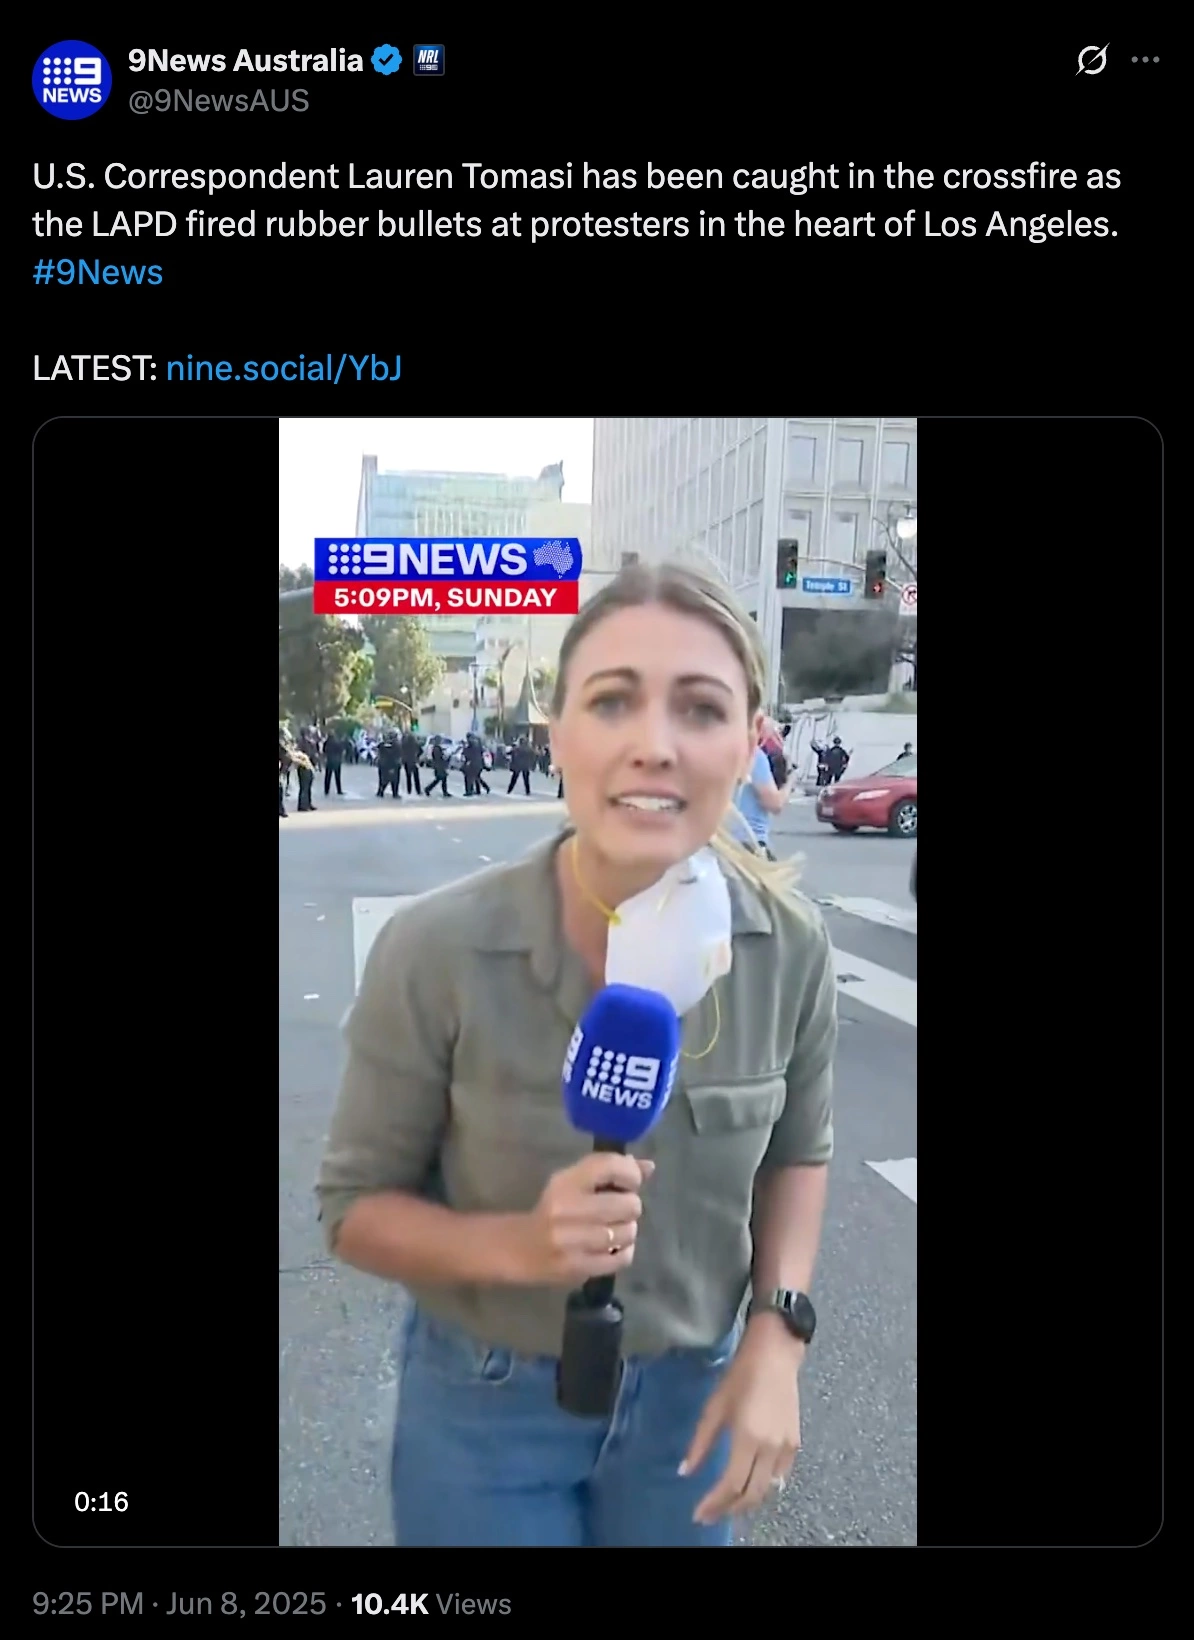Click the right black letterbox of video

[x=1039, y=982]
